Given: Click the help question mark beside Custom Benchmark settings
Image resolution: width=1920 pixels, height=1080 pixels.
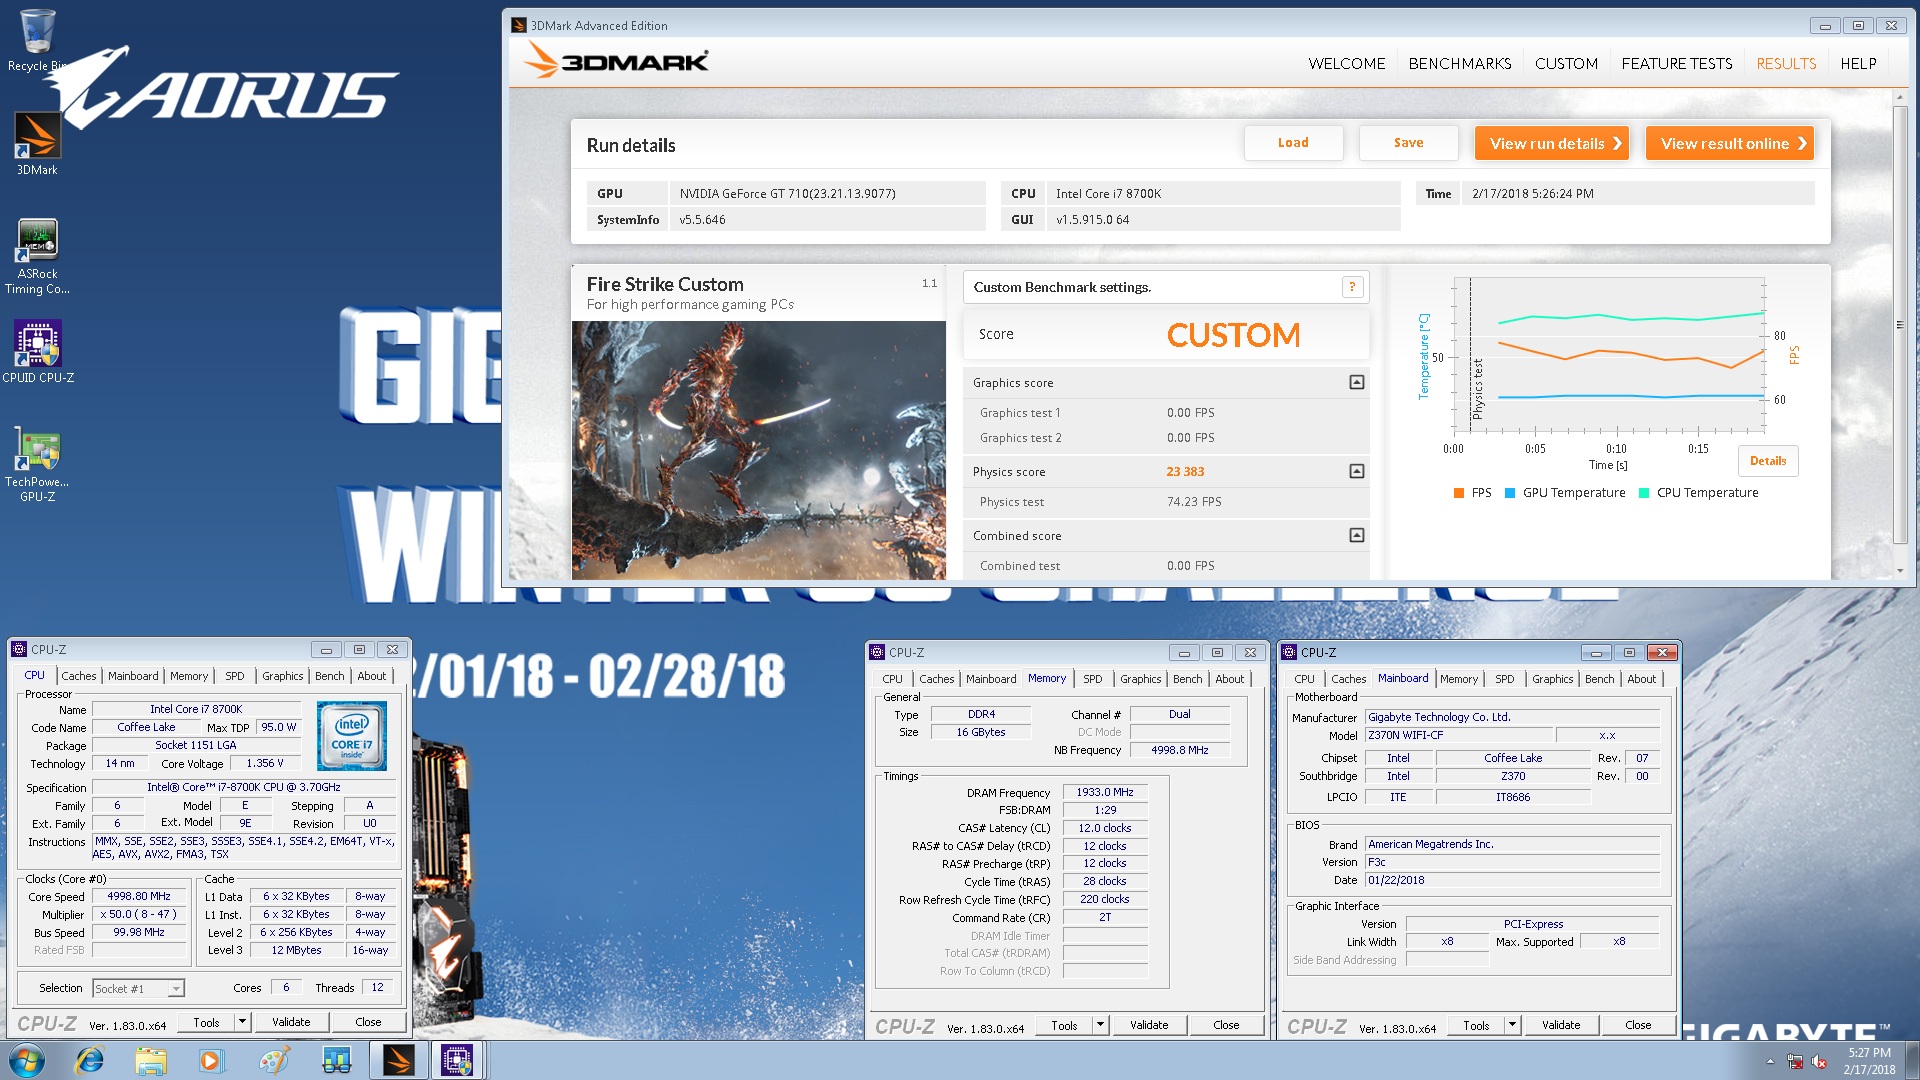Looking at the screenshot, I should (x=1352, y=287).
